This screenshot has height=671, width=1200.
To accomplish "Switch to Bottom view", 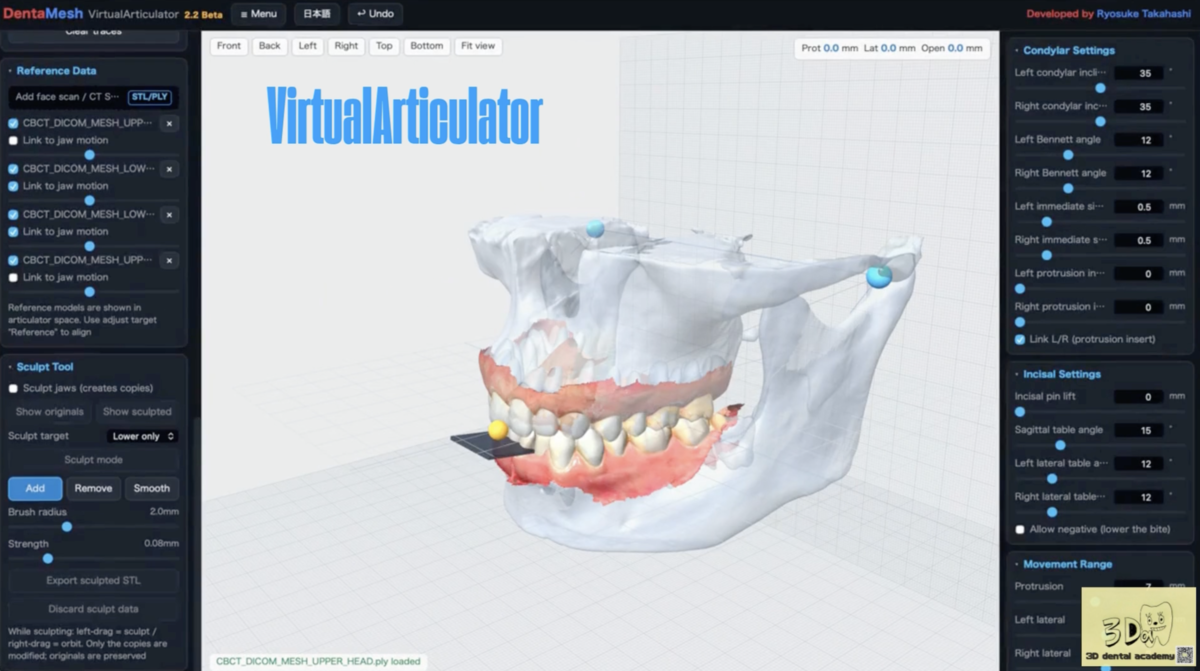I will click(x=427, y=46).
